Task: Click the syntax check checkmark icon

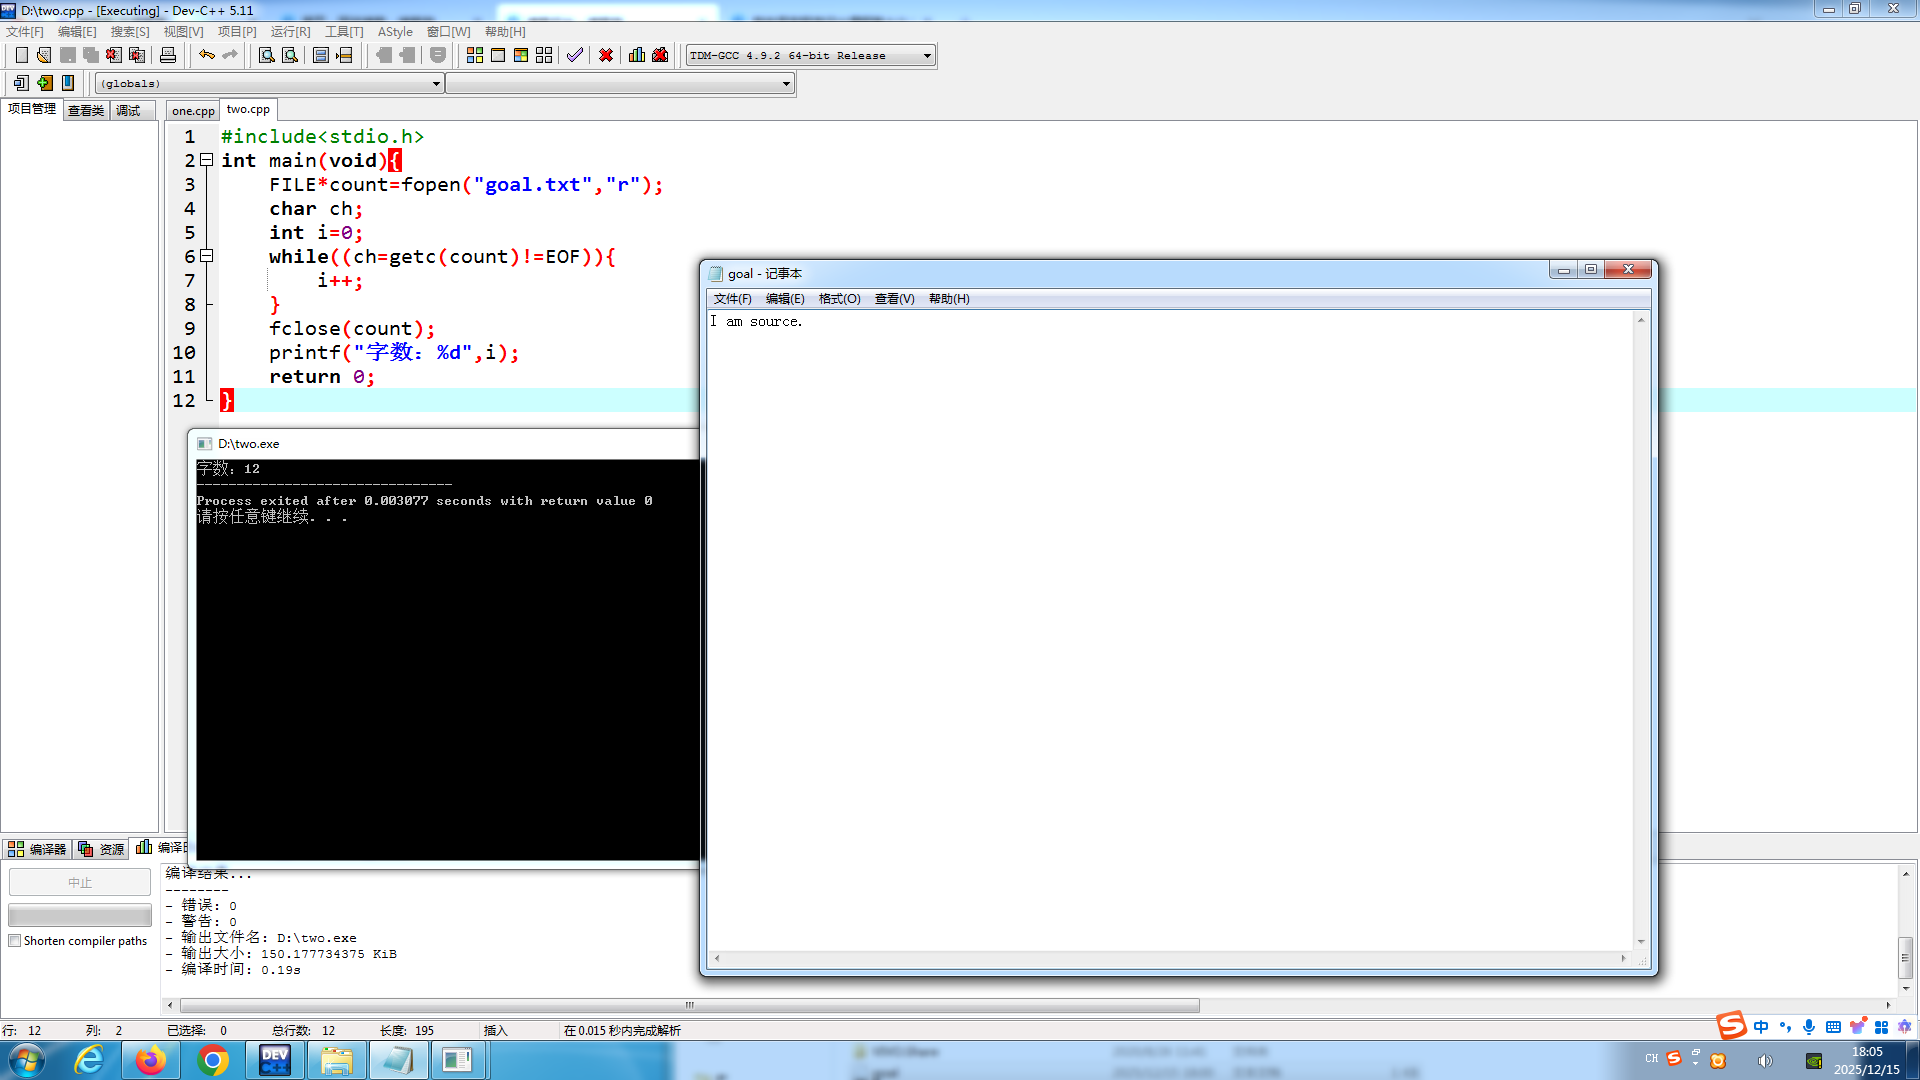Action: pyautogui.click(x=574, y=55)
